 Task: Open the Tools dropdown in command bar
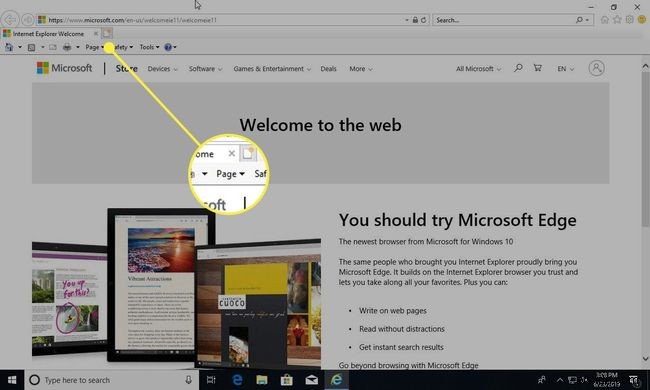coord(149,47)
